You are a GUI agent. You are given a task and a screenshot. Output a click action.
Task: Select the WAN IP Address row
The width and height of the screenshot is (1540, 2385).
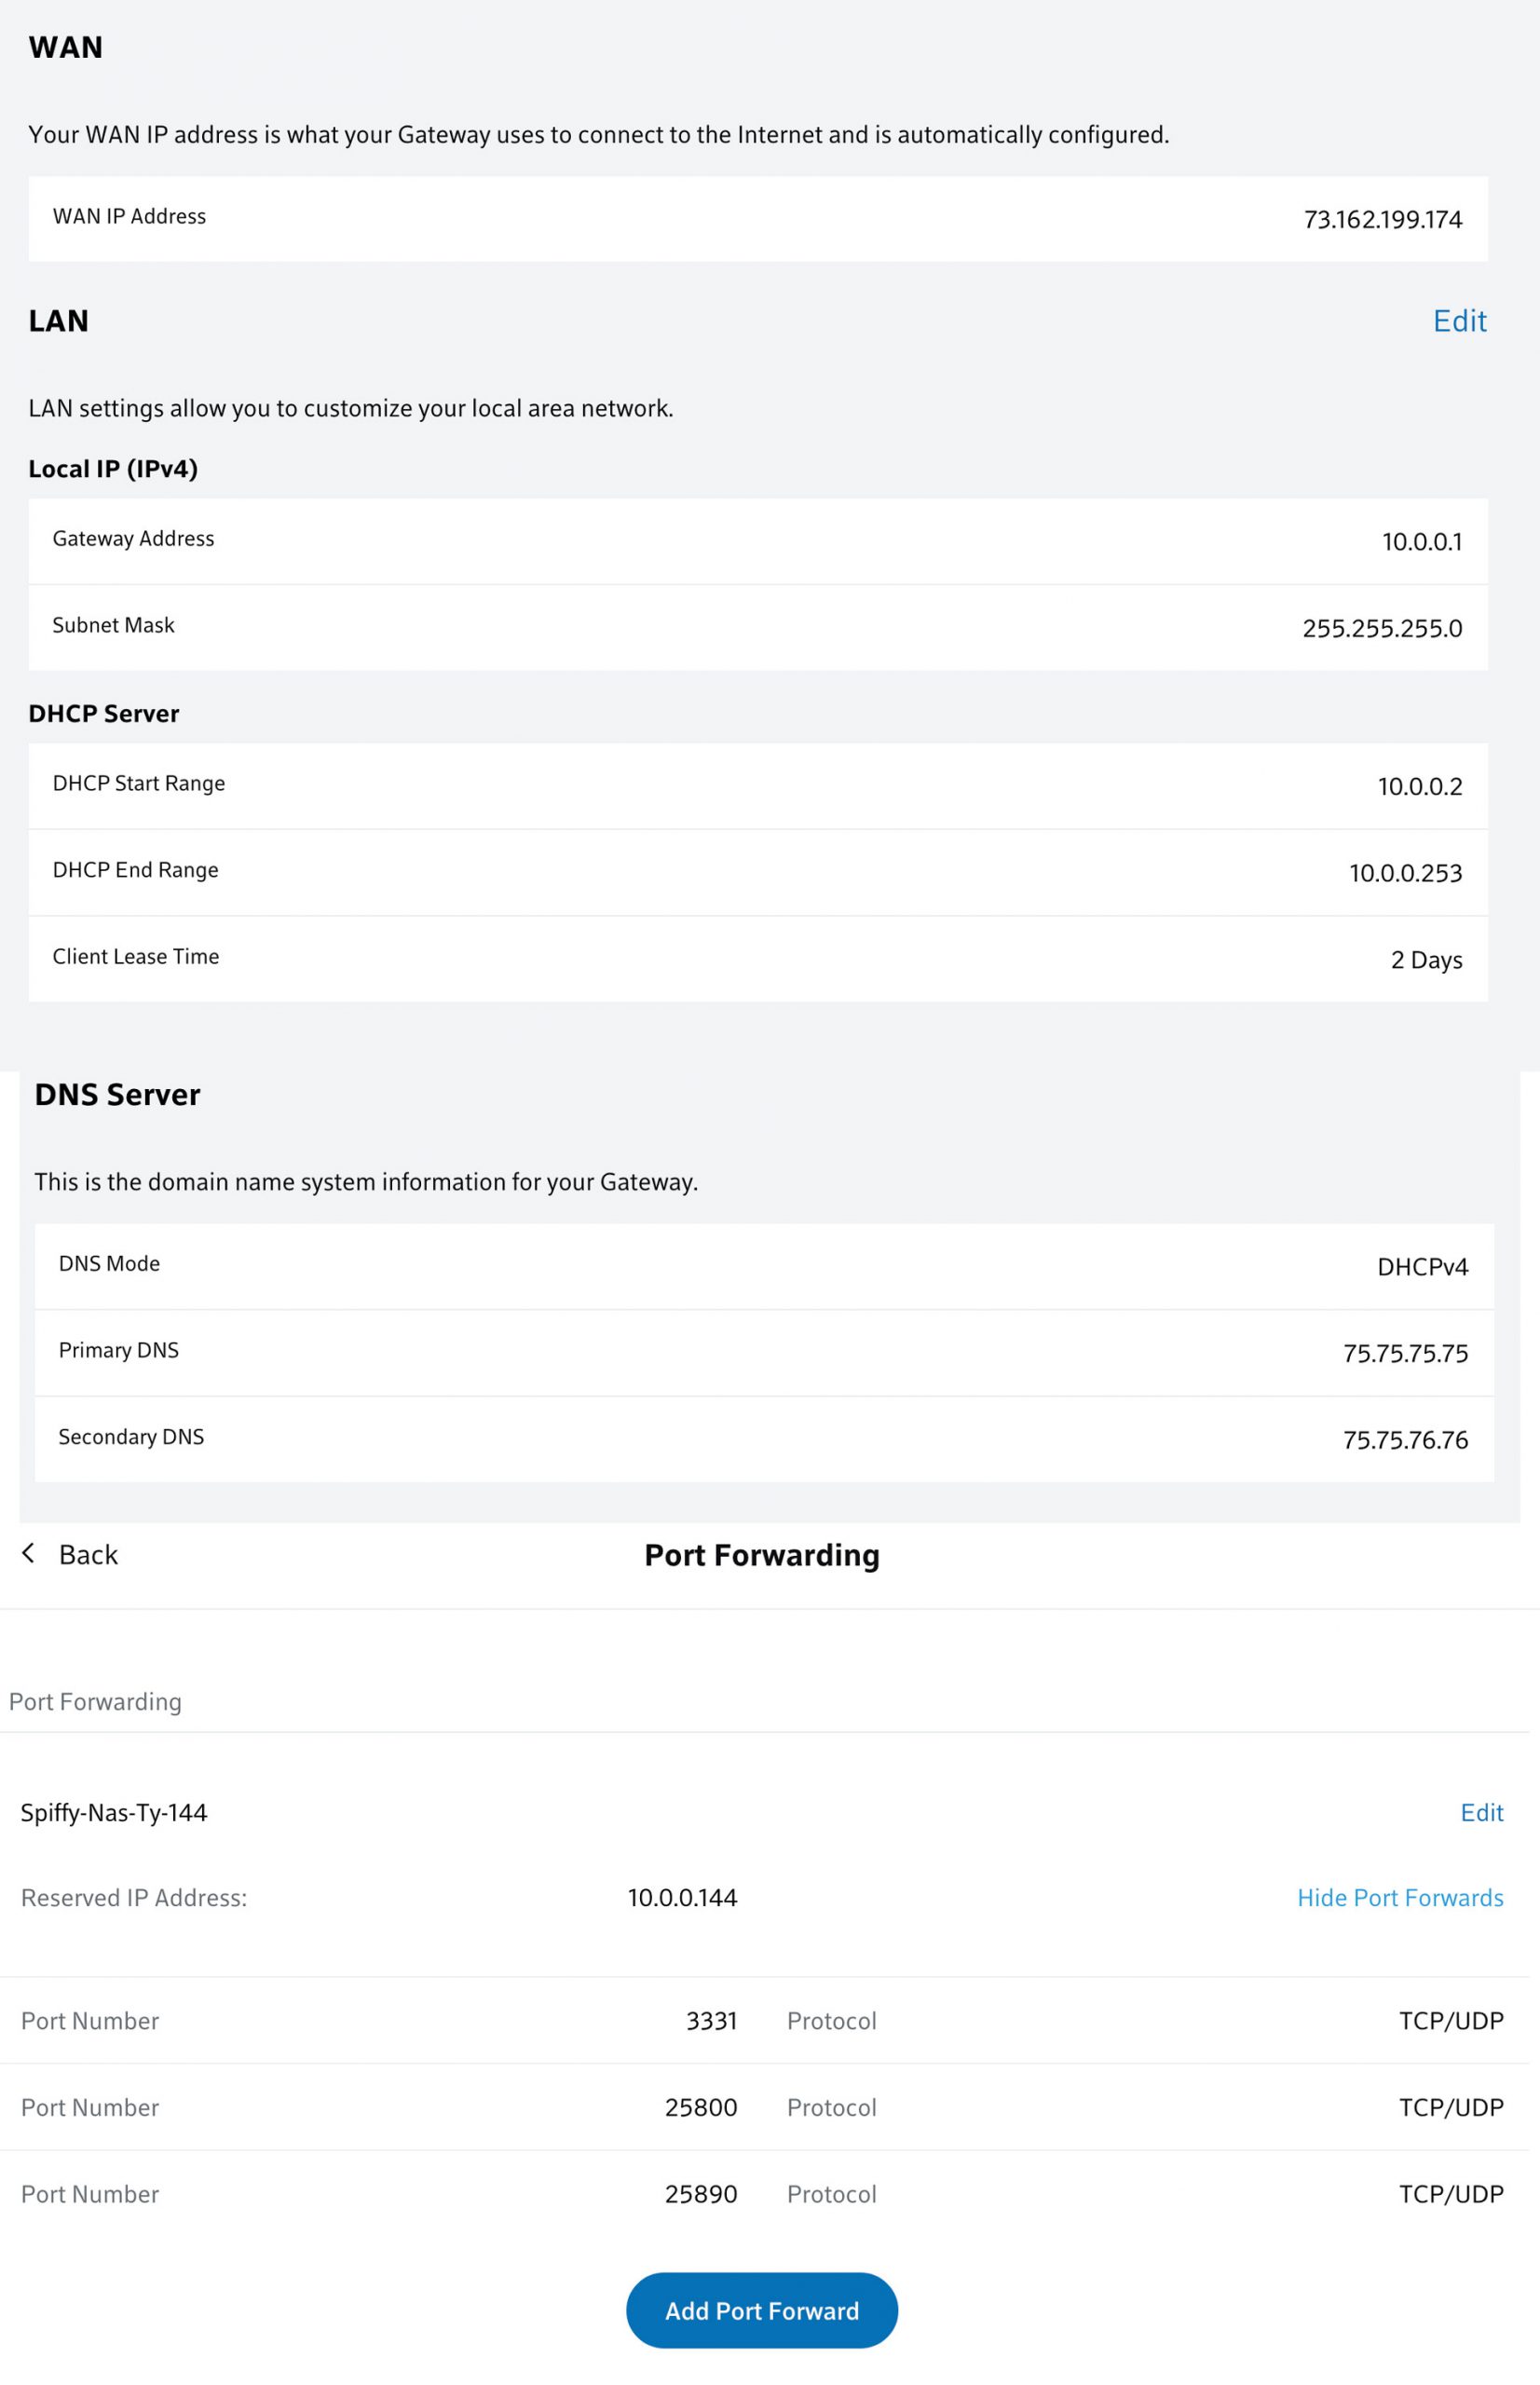click(757, 219)
